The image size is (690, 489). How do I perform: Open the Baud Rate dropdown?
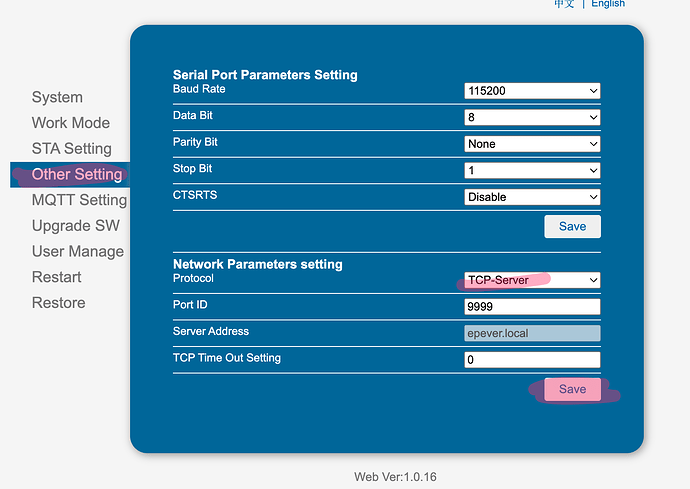pyautogui.click(x=532, y=91)
